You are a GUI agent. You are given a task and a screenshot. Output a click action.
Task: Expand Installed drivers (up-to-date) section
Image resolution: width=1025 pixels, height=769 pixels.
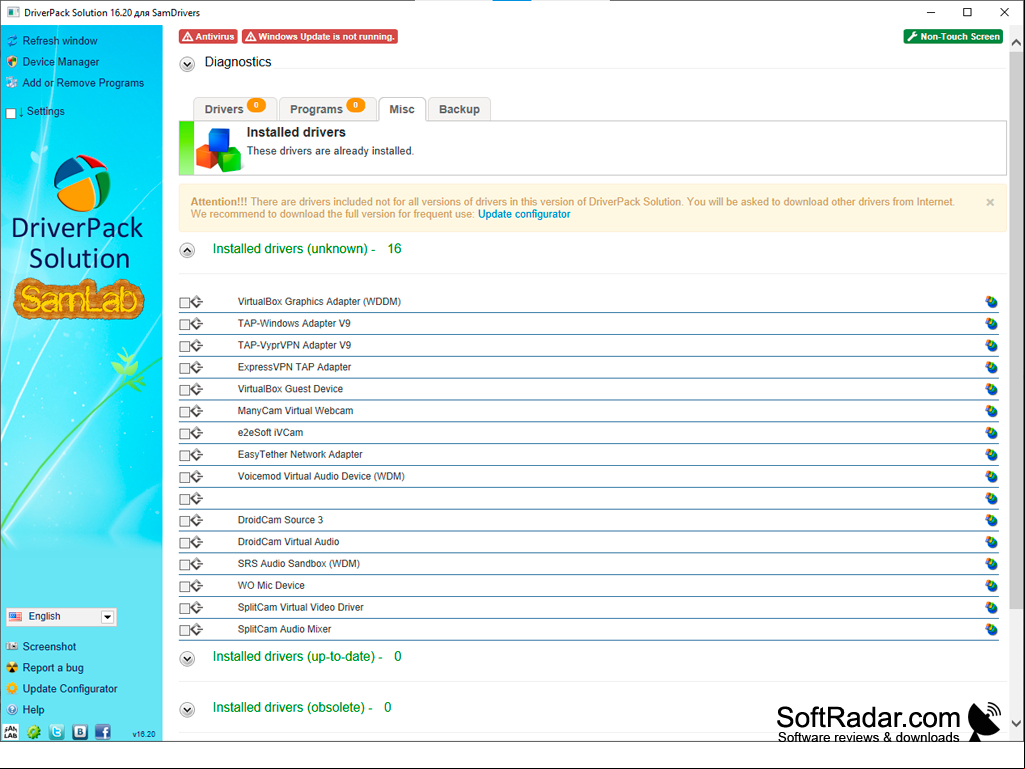click(187, 658)
